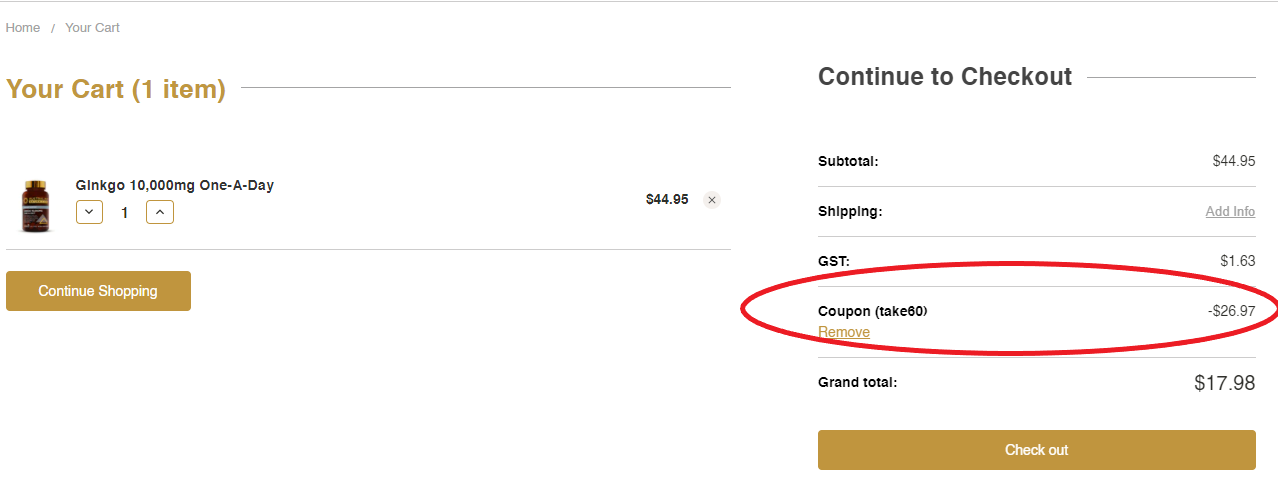1278x477 pixels.
Task: Click the Coupon (take60) label
Action: 873,312
